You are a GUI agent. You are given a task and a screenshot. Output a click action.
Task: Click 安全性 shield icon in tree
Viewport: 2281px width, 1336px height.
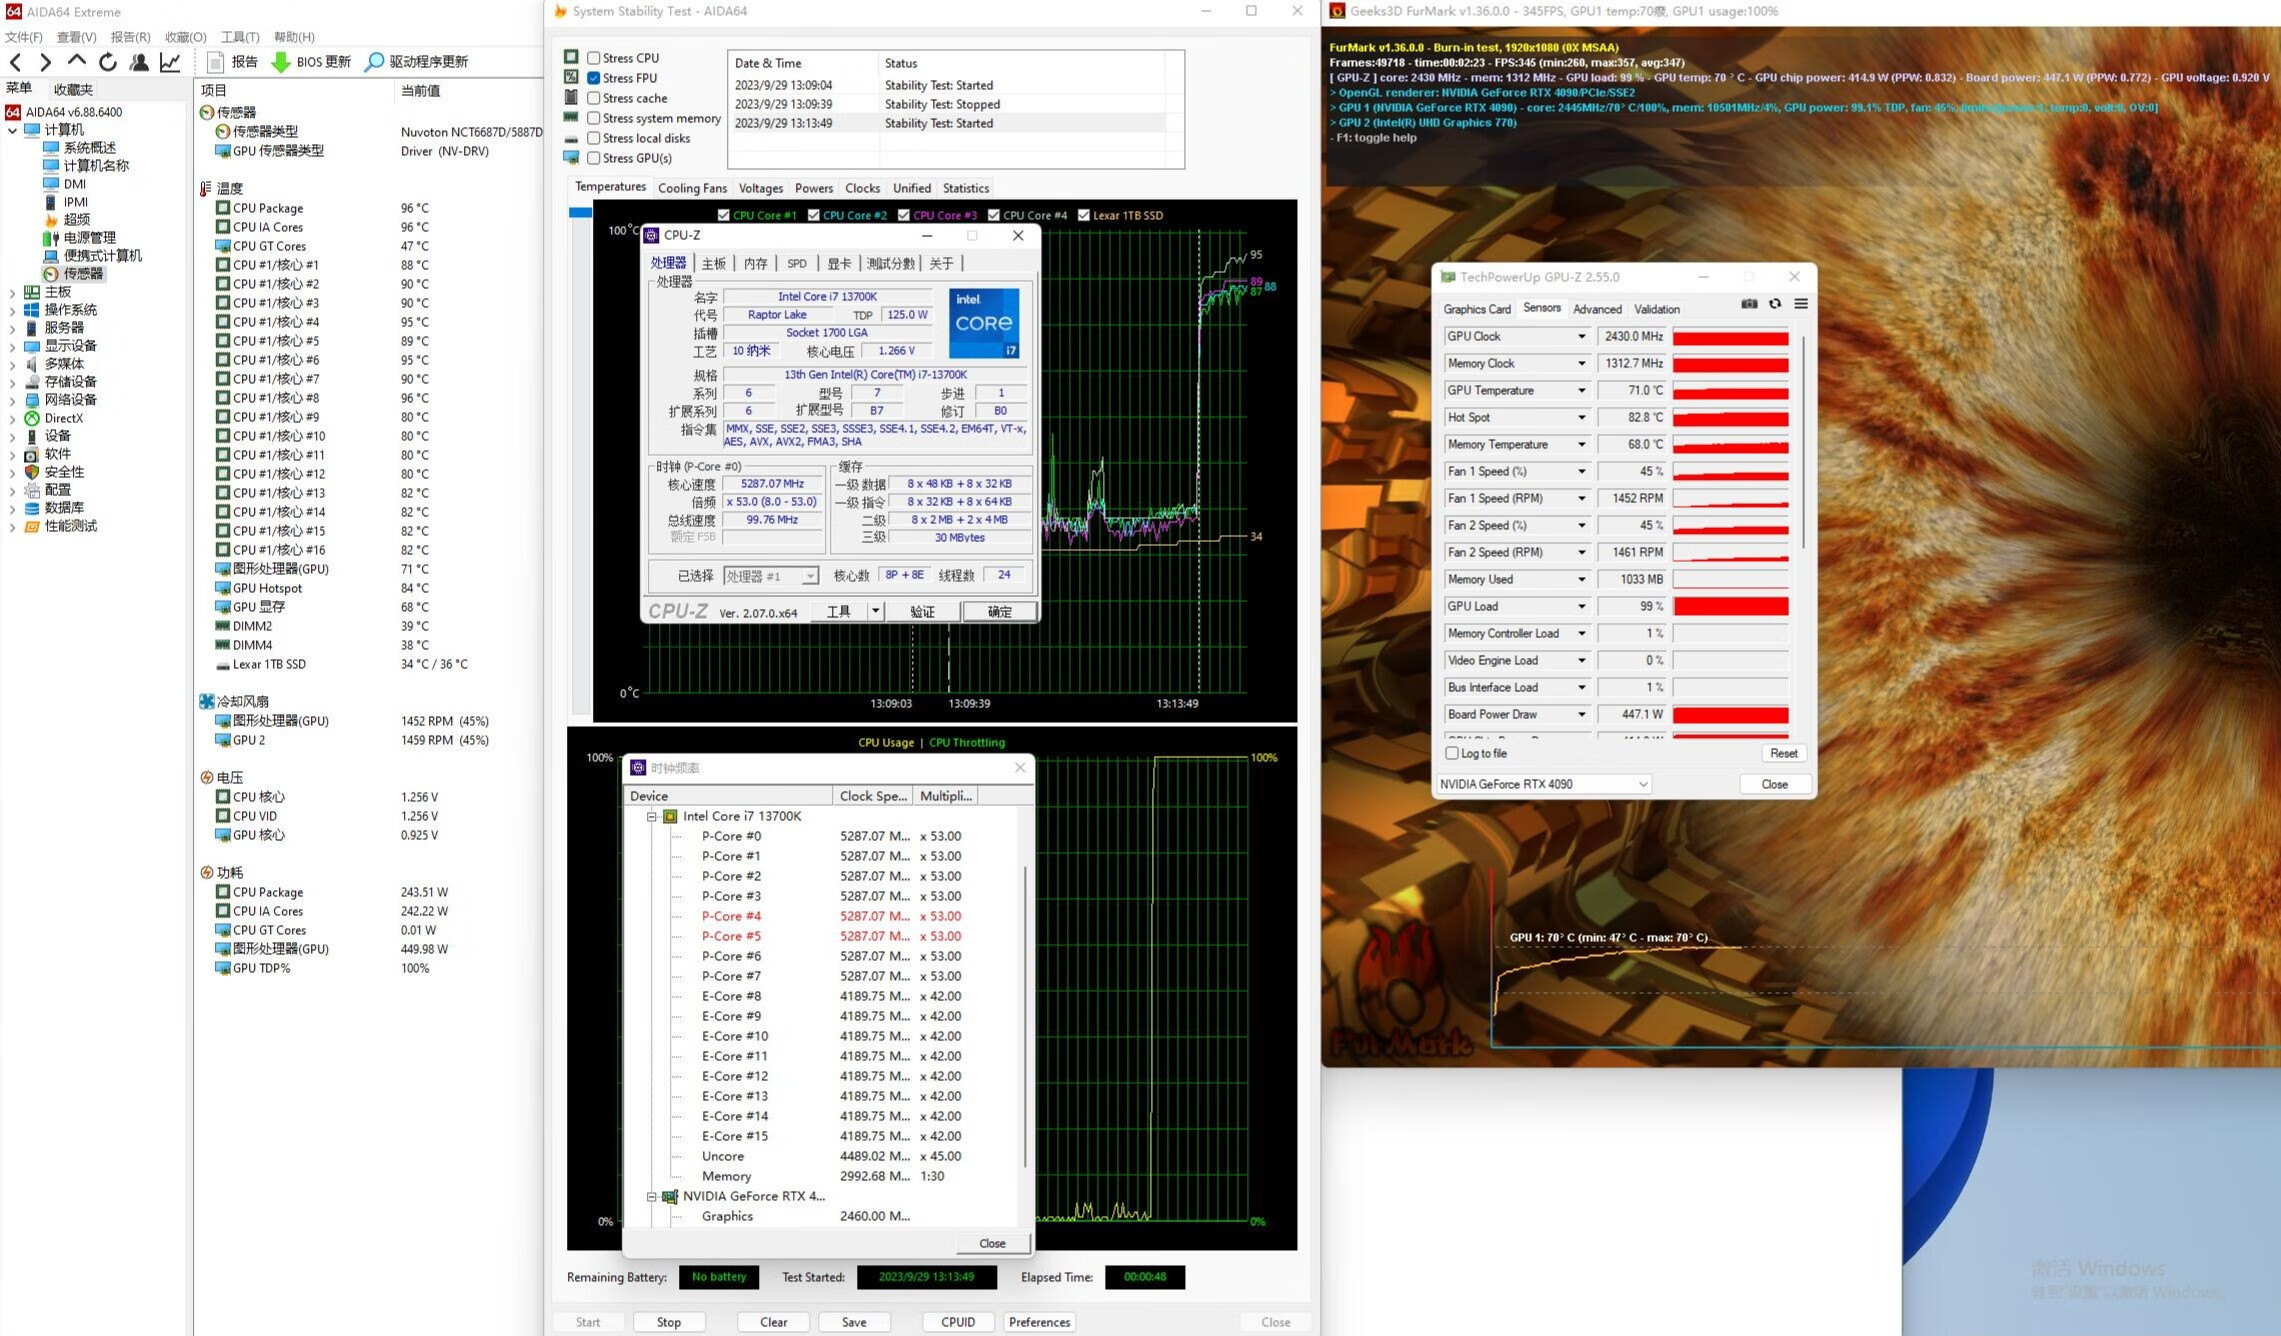point(32,472)
